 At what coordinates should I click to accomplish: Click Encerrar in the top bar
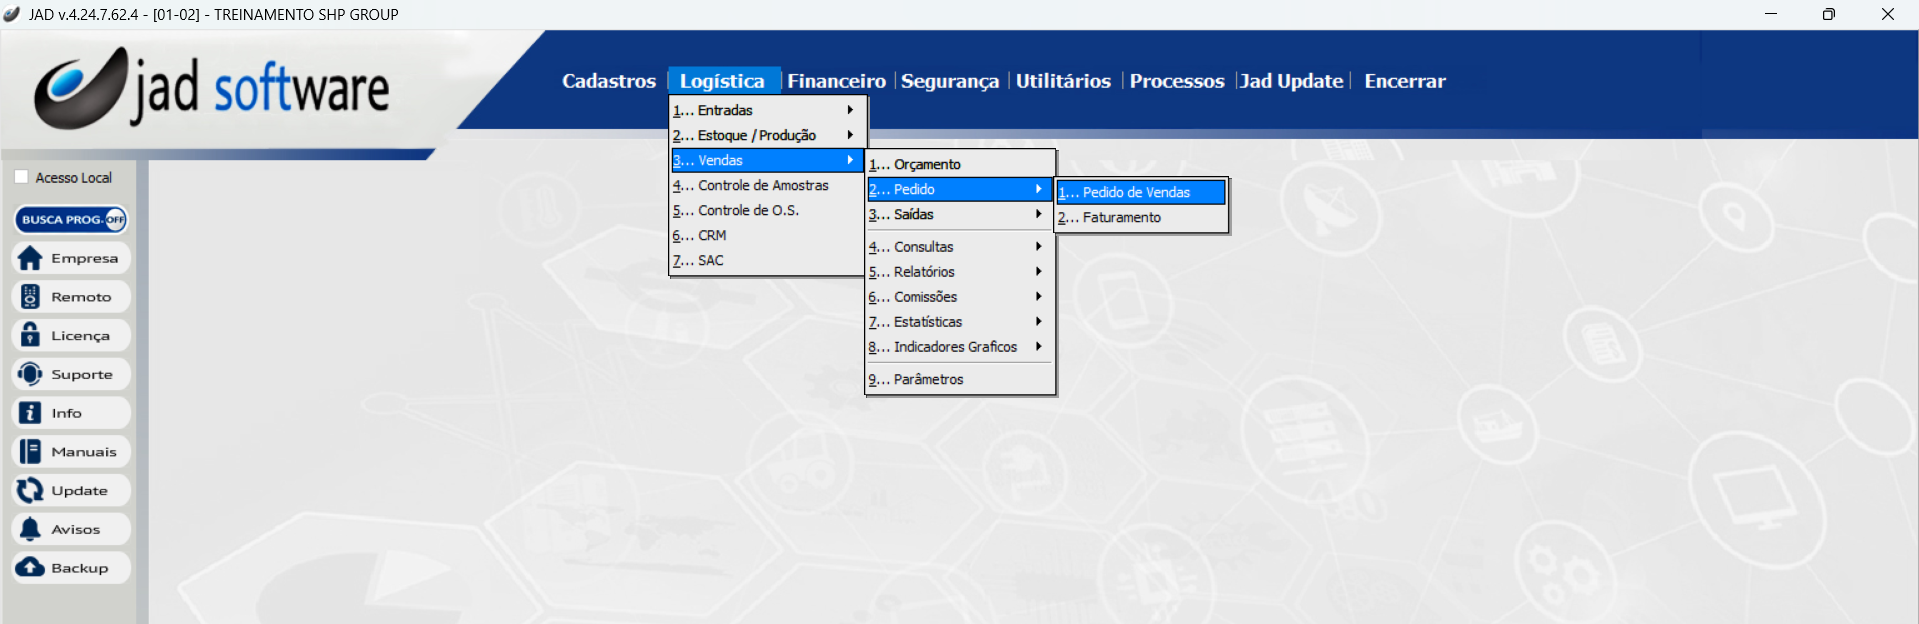[1404, 81]
